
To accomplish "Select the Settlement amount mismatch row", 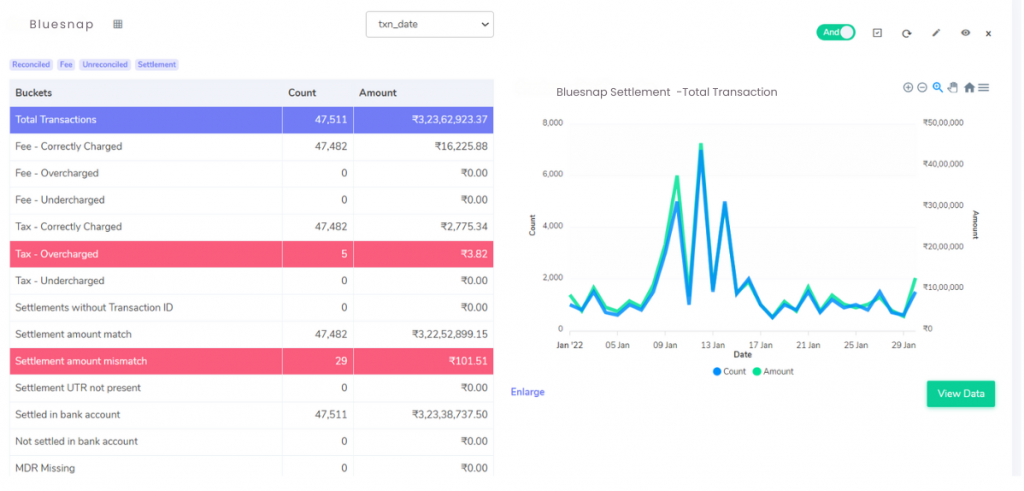I will pos(251,361).
